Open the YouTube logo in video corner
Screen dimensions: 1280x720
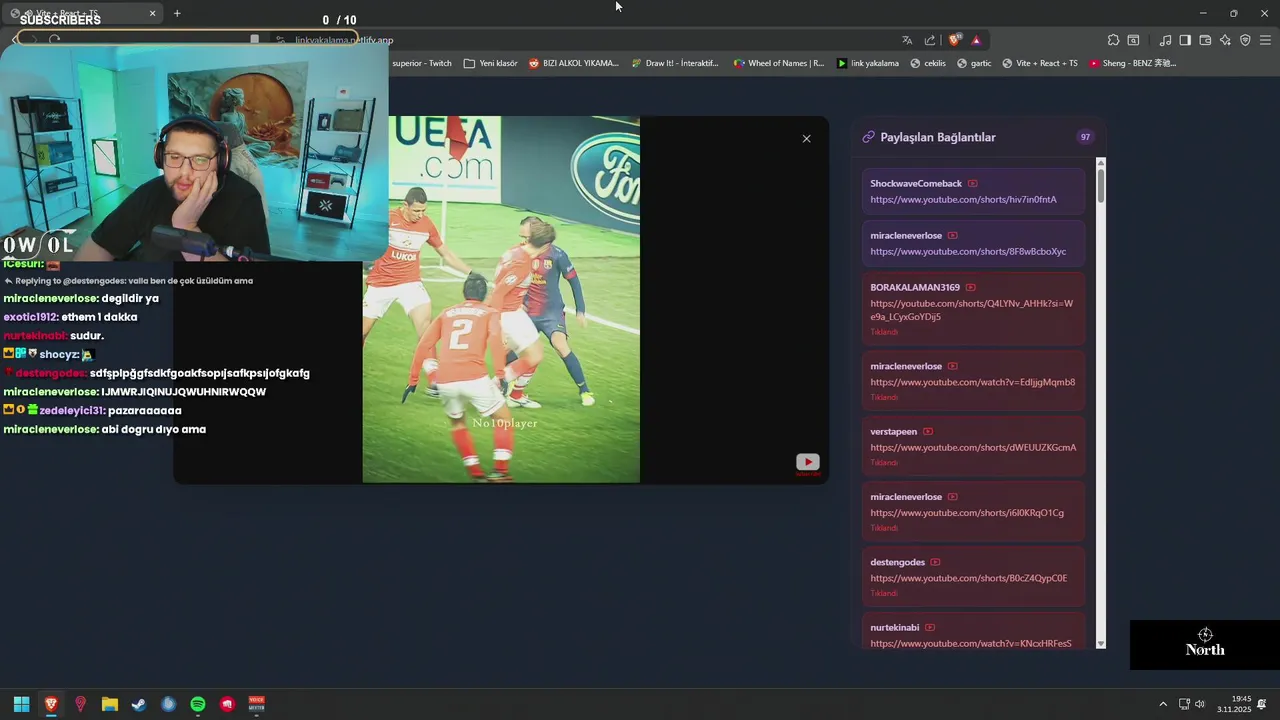807,462
